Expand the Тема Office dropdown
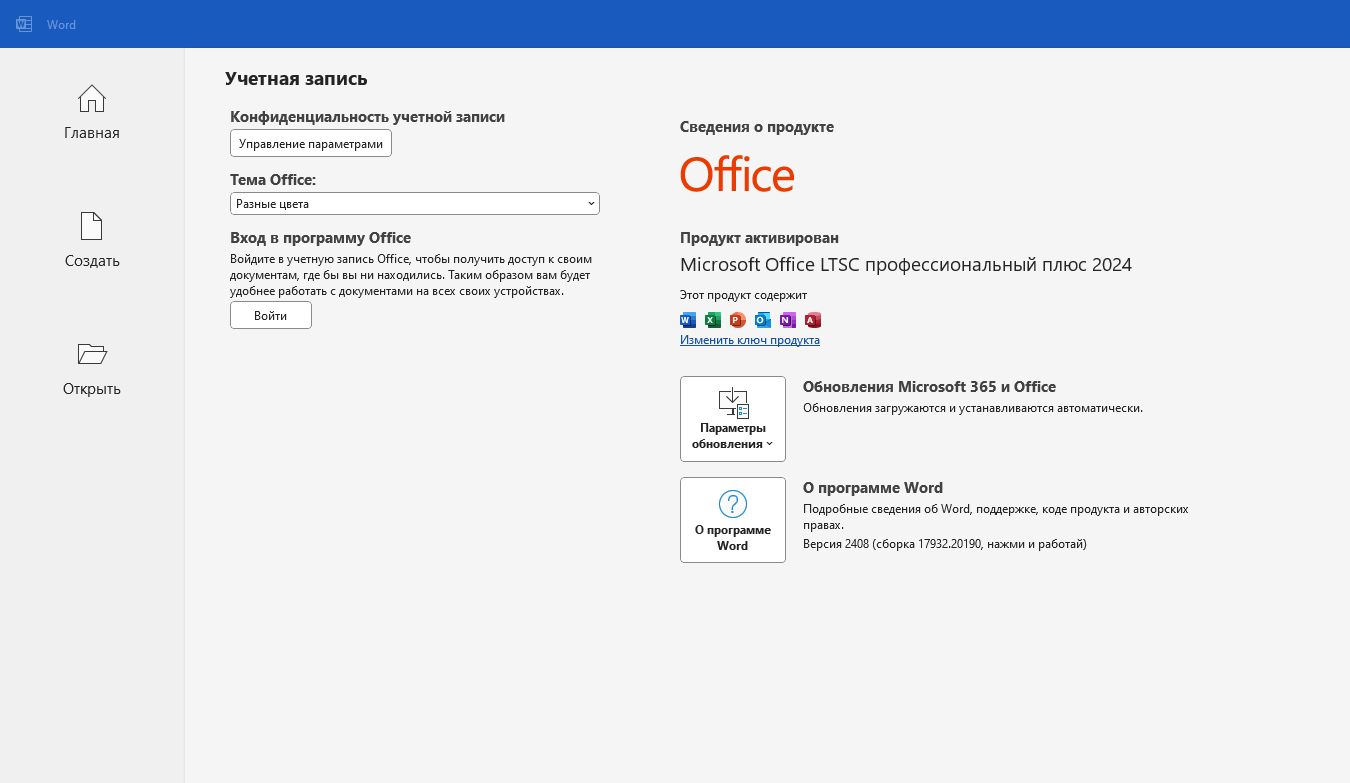 [415, 203]
